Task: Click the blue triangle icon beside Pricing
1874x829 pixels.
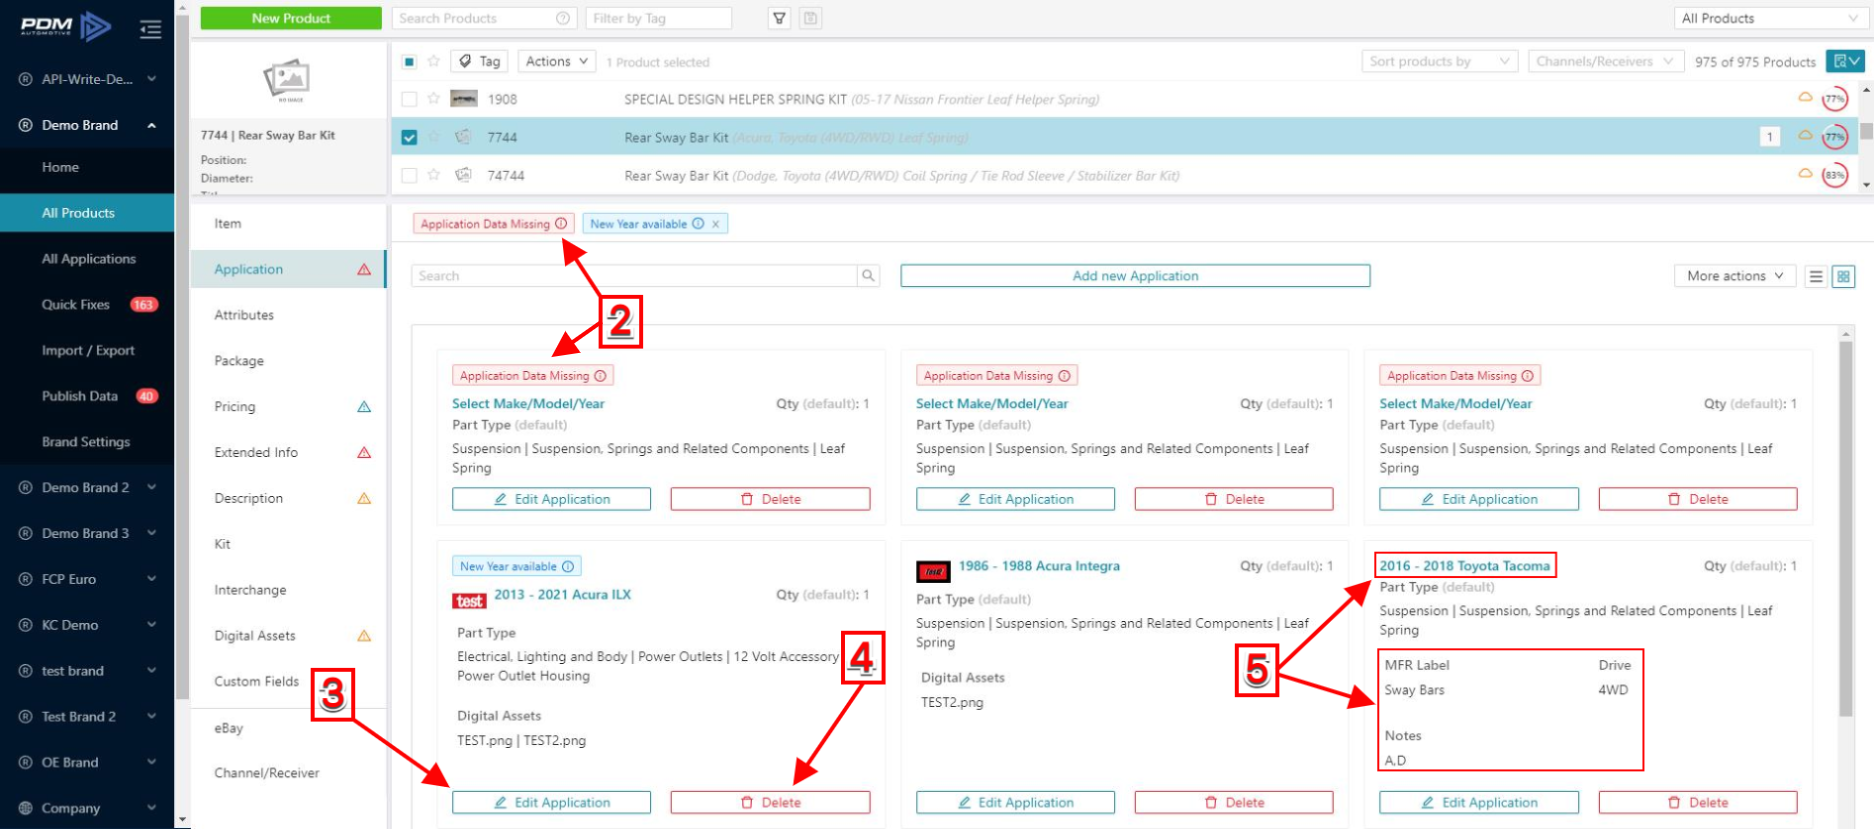Action: pyautogui.click(x=364, y=407)
